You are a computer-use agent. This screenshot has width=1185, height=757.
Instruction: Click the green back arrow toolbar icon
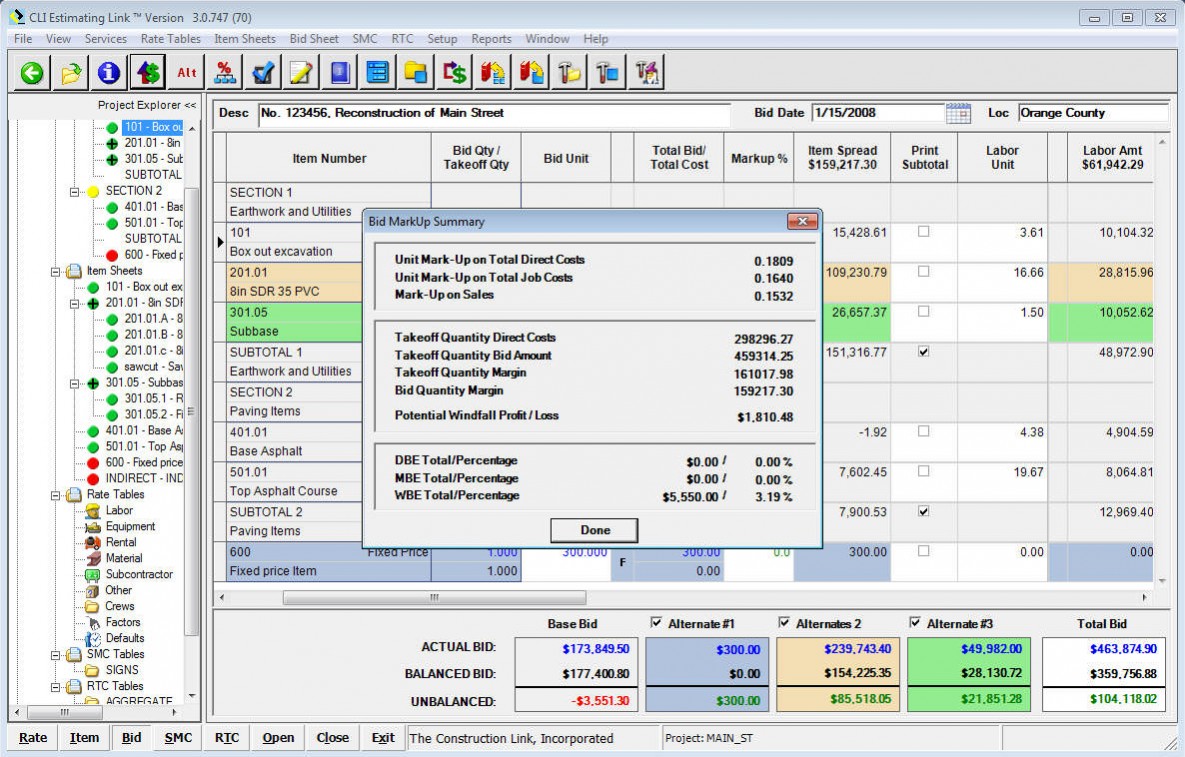(32, 73)
